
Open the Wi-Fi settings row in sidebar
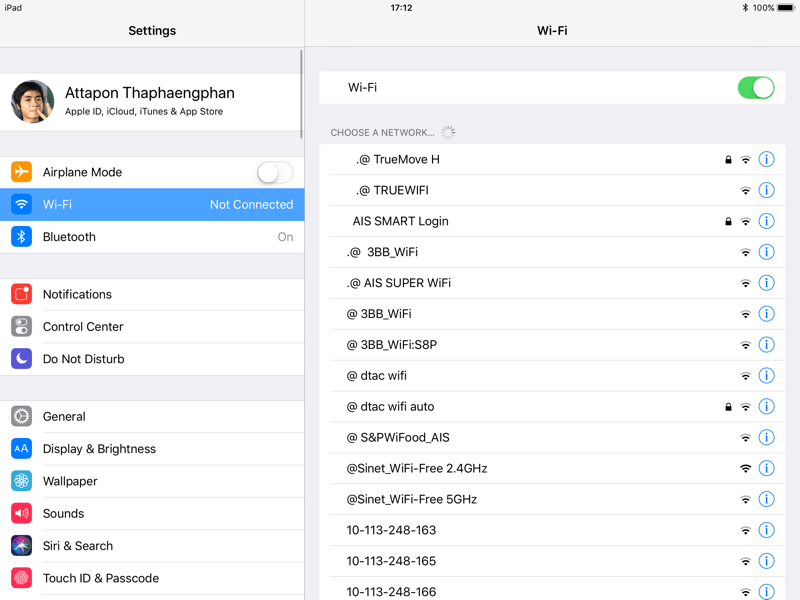152,205
